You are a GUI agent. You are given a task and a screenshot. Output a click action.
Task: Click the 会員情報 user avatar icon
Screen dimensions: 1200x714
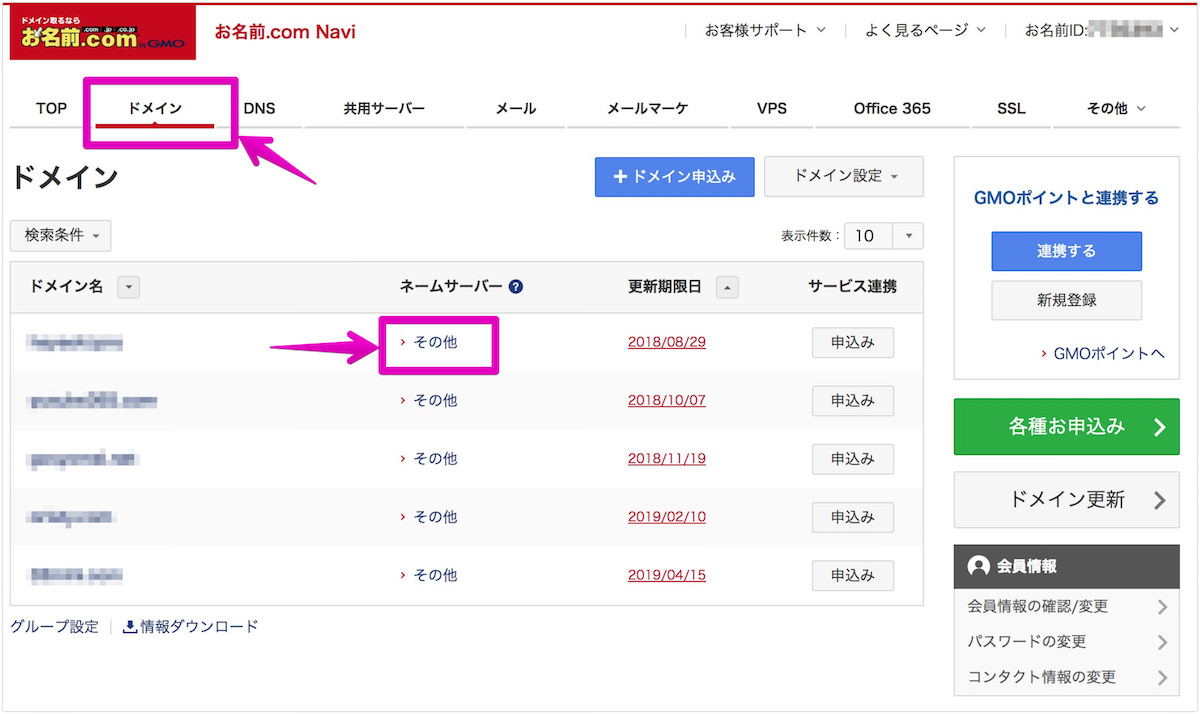point(979,566)
